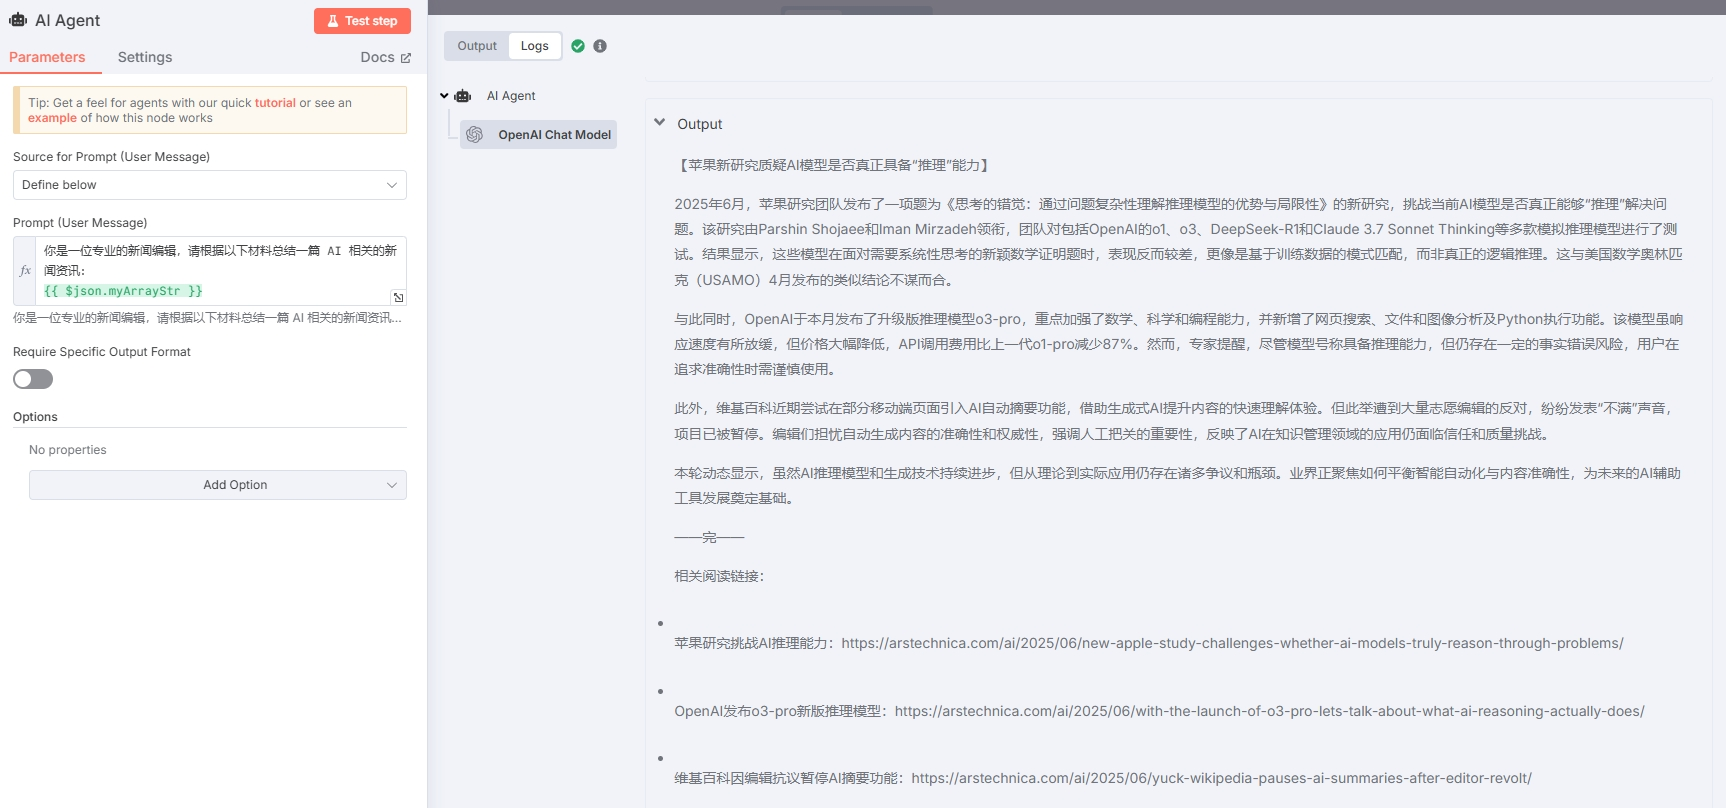Click the 相关阅读链接 text
This screenshot has width=1726, height=808.
(x=719, y=576)
